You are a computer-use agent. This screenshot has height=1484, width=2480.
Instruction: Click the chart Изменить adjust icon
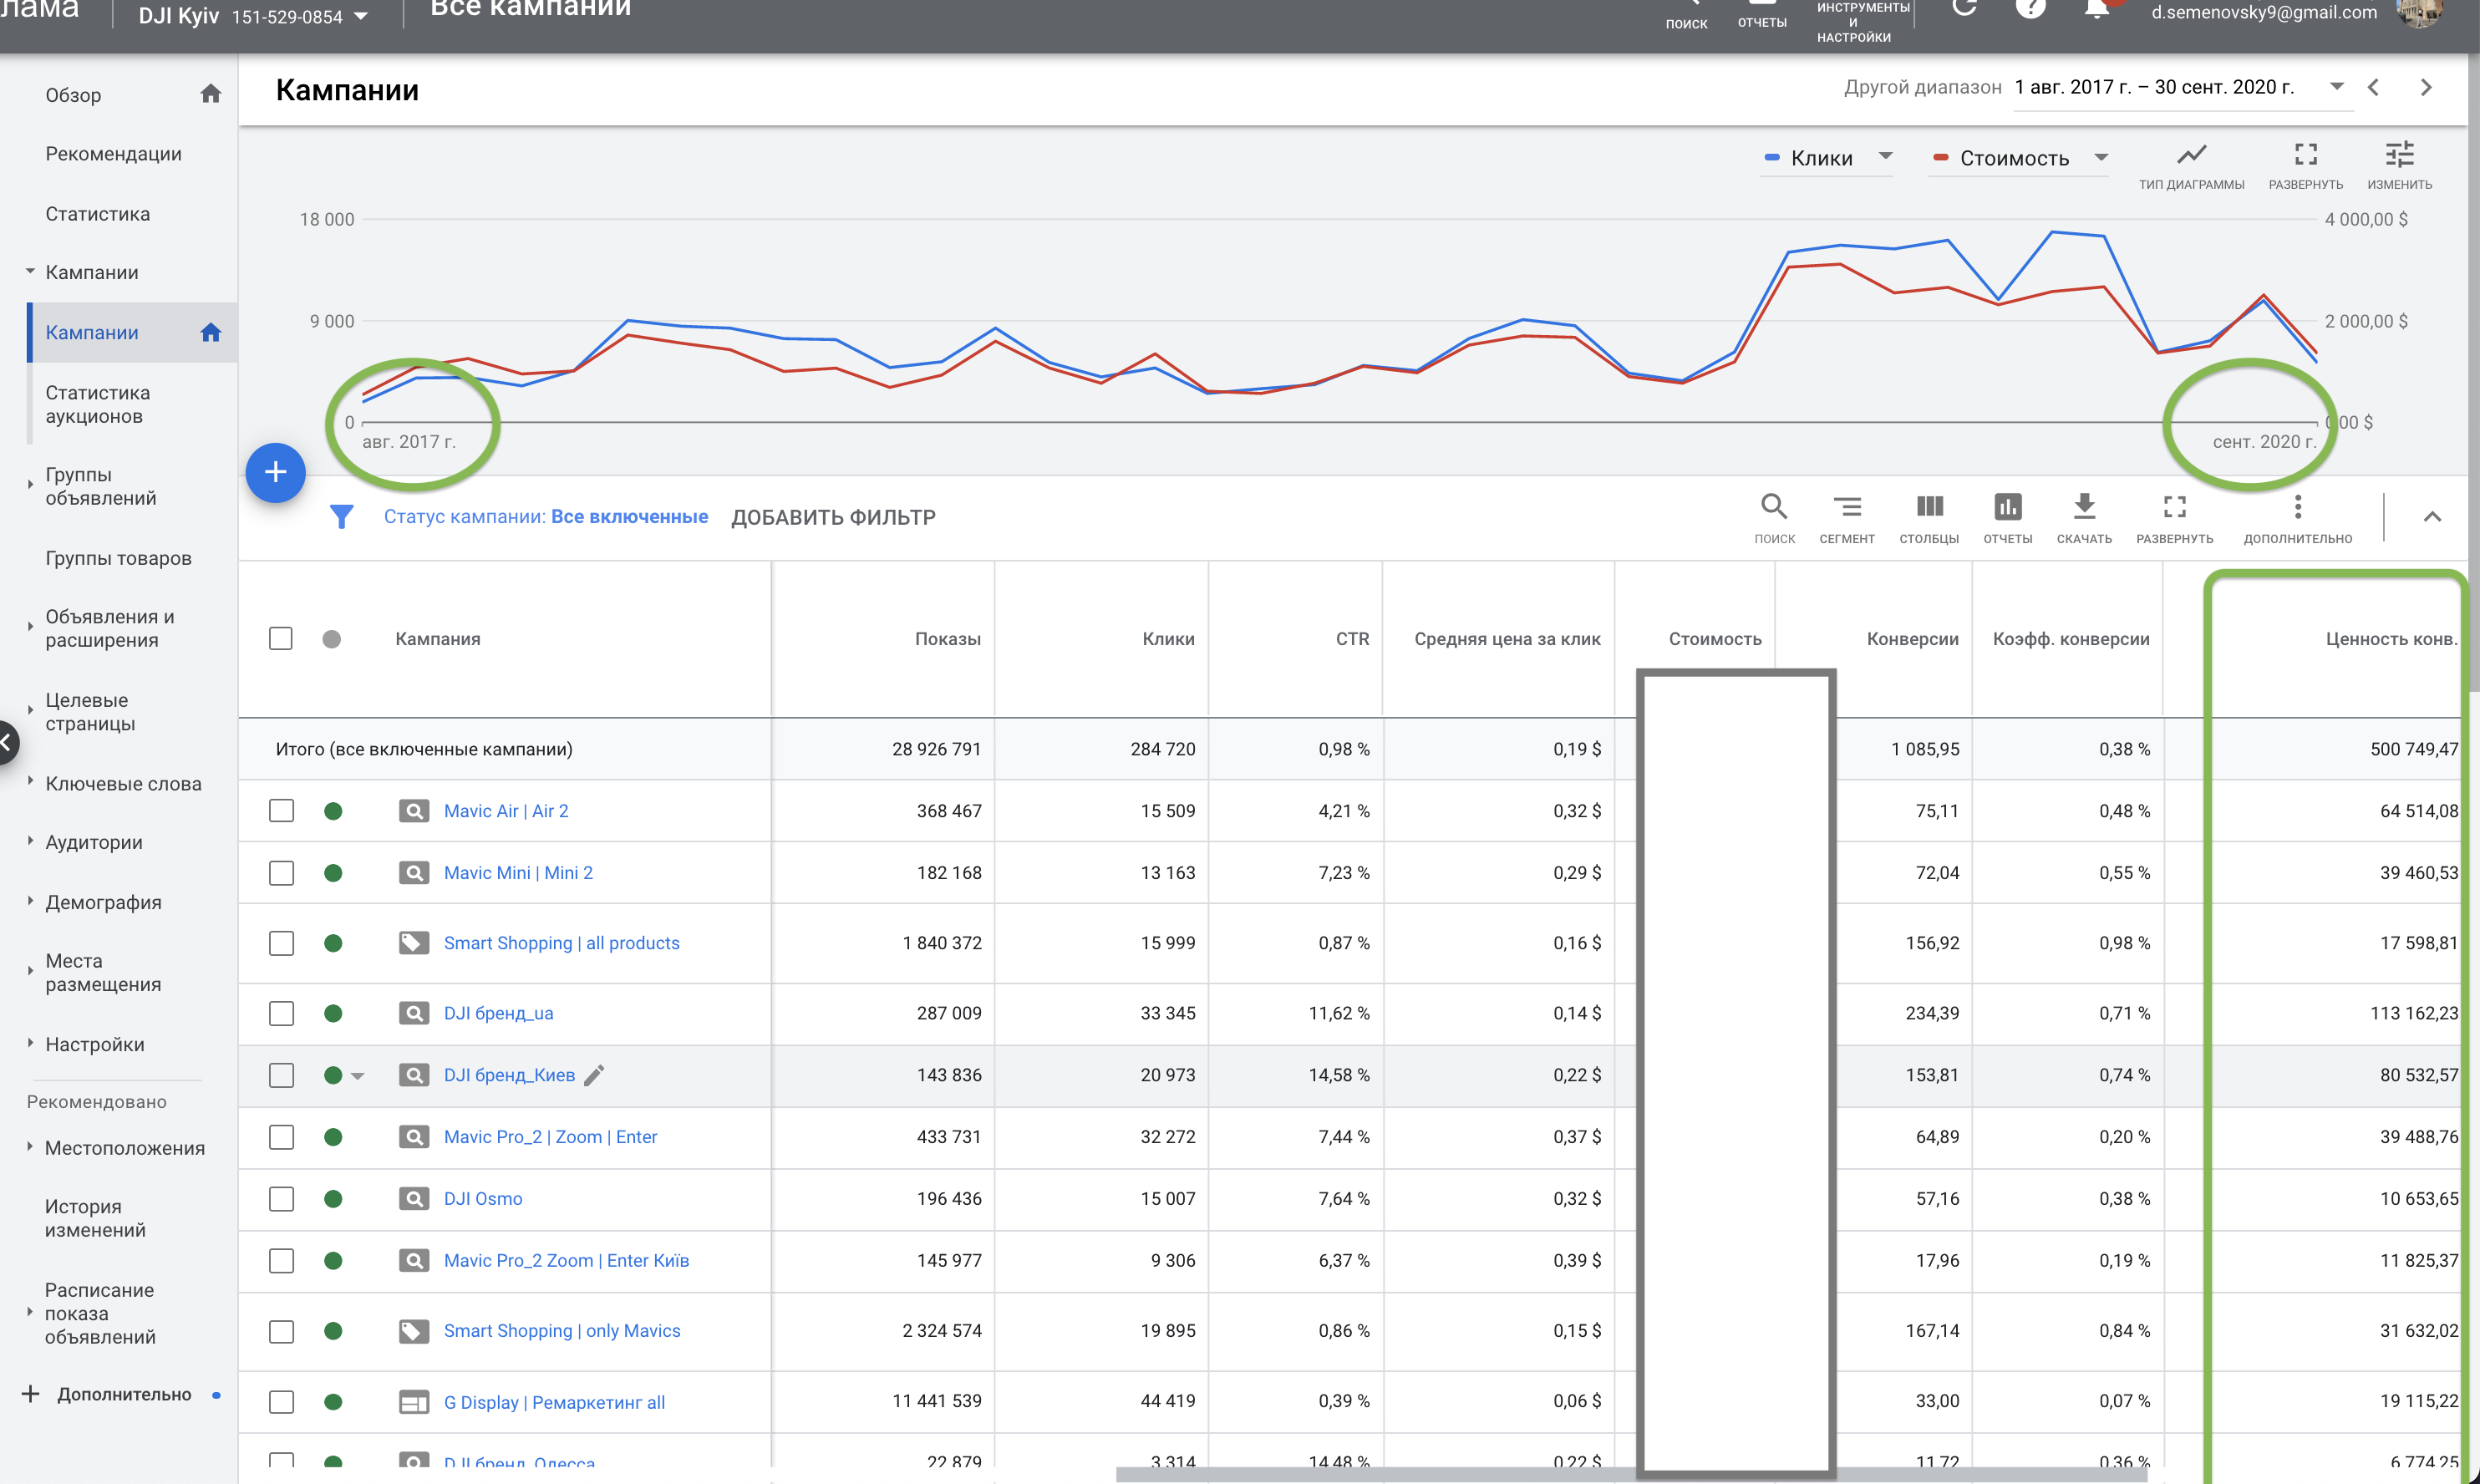pos(2399,155)
